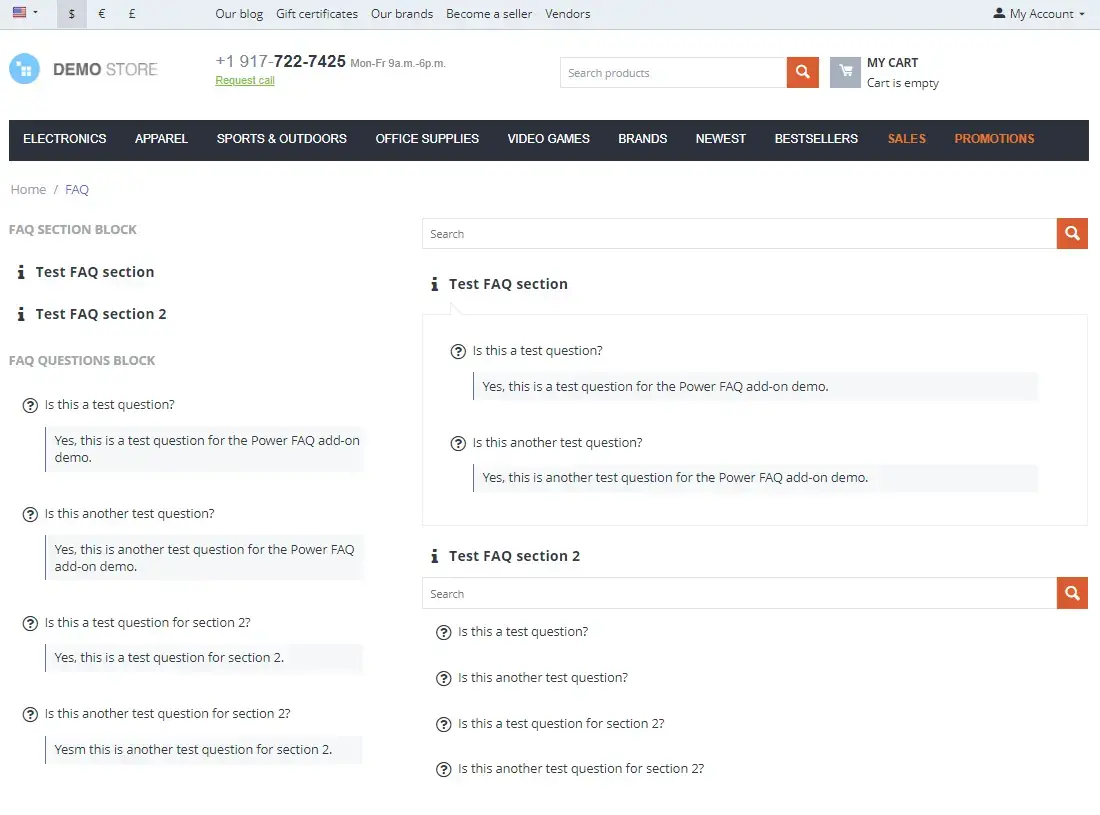Image resolution: width=1100 pixels, height=815 pixels.
Task: Click the question icon beside sidebar 'Is this a test question?'
Action: 31,405
